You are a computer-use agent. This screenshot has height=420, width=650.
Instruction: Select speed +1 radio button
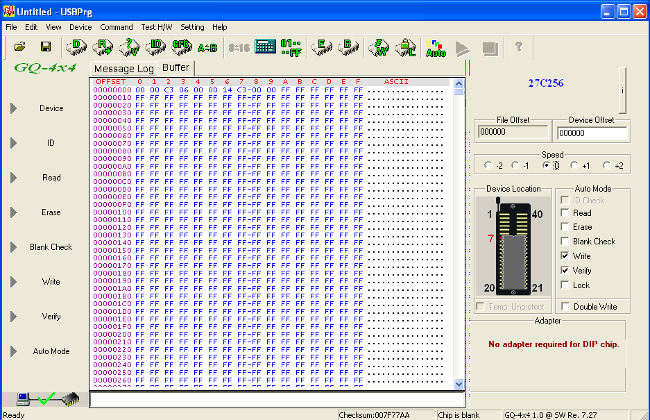tap(574, 165)
